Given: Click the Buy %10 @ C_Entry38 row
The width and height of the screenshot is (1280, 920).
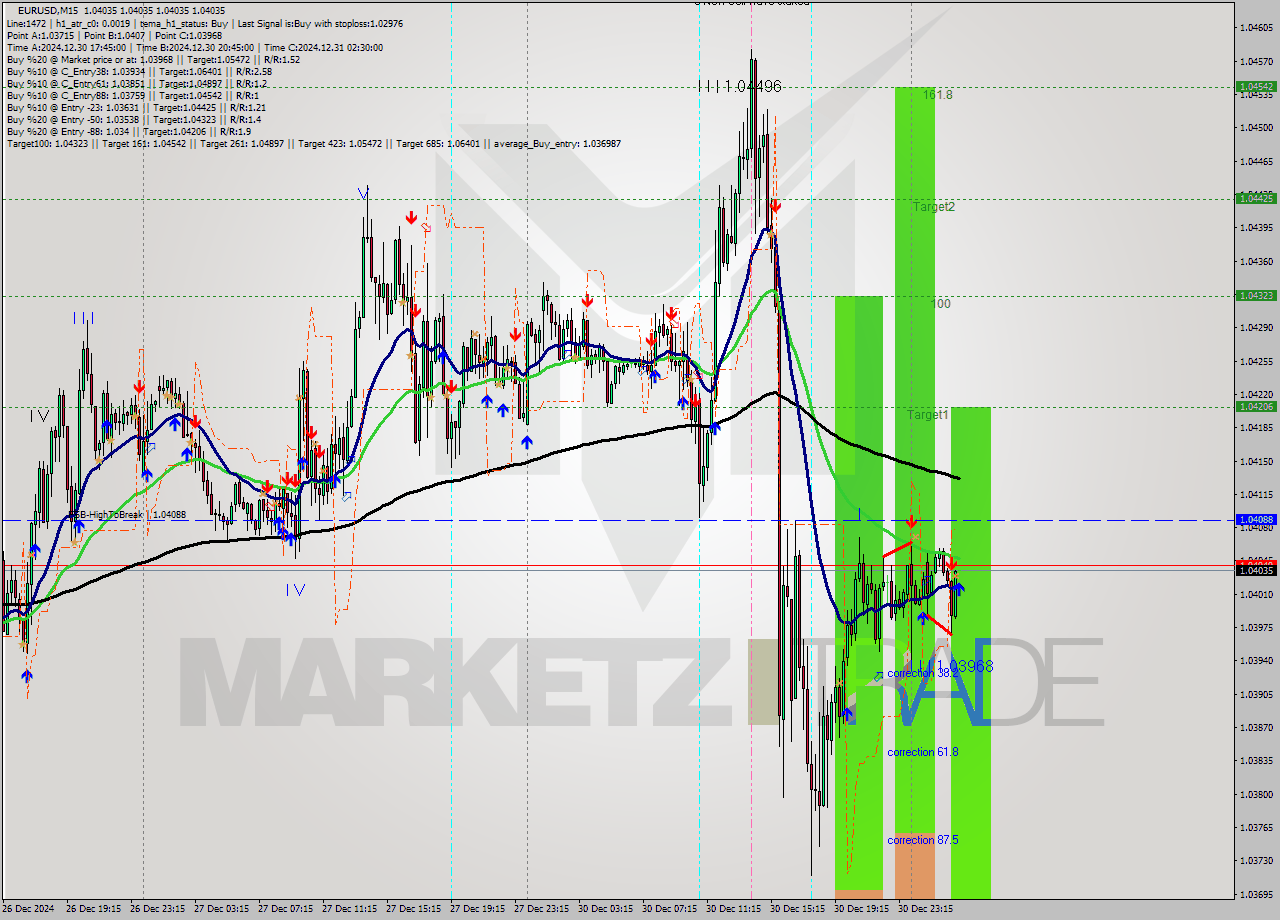Looking at the screenshot, I should tap(139, 71).
